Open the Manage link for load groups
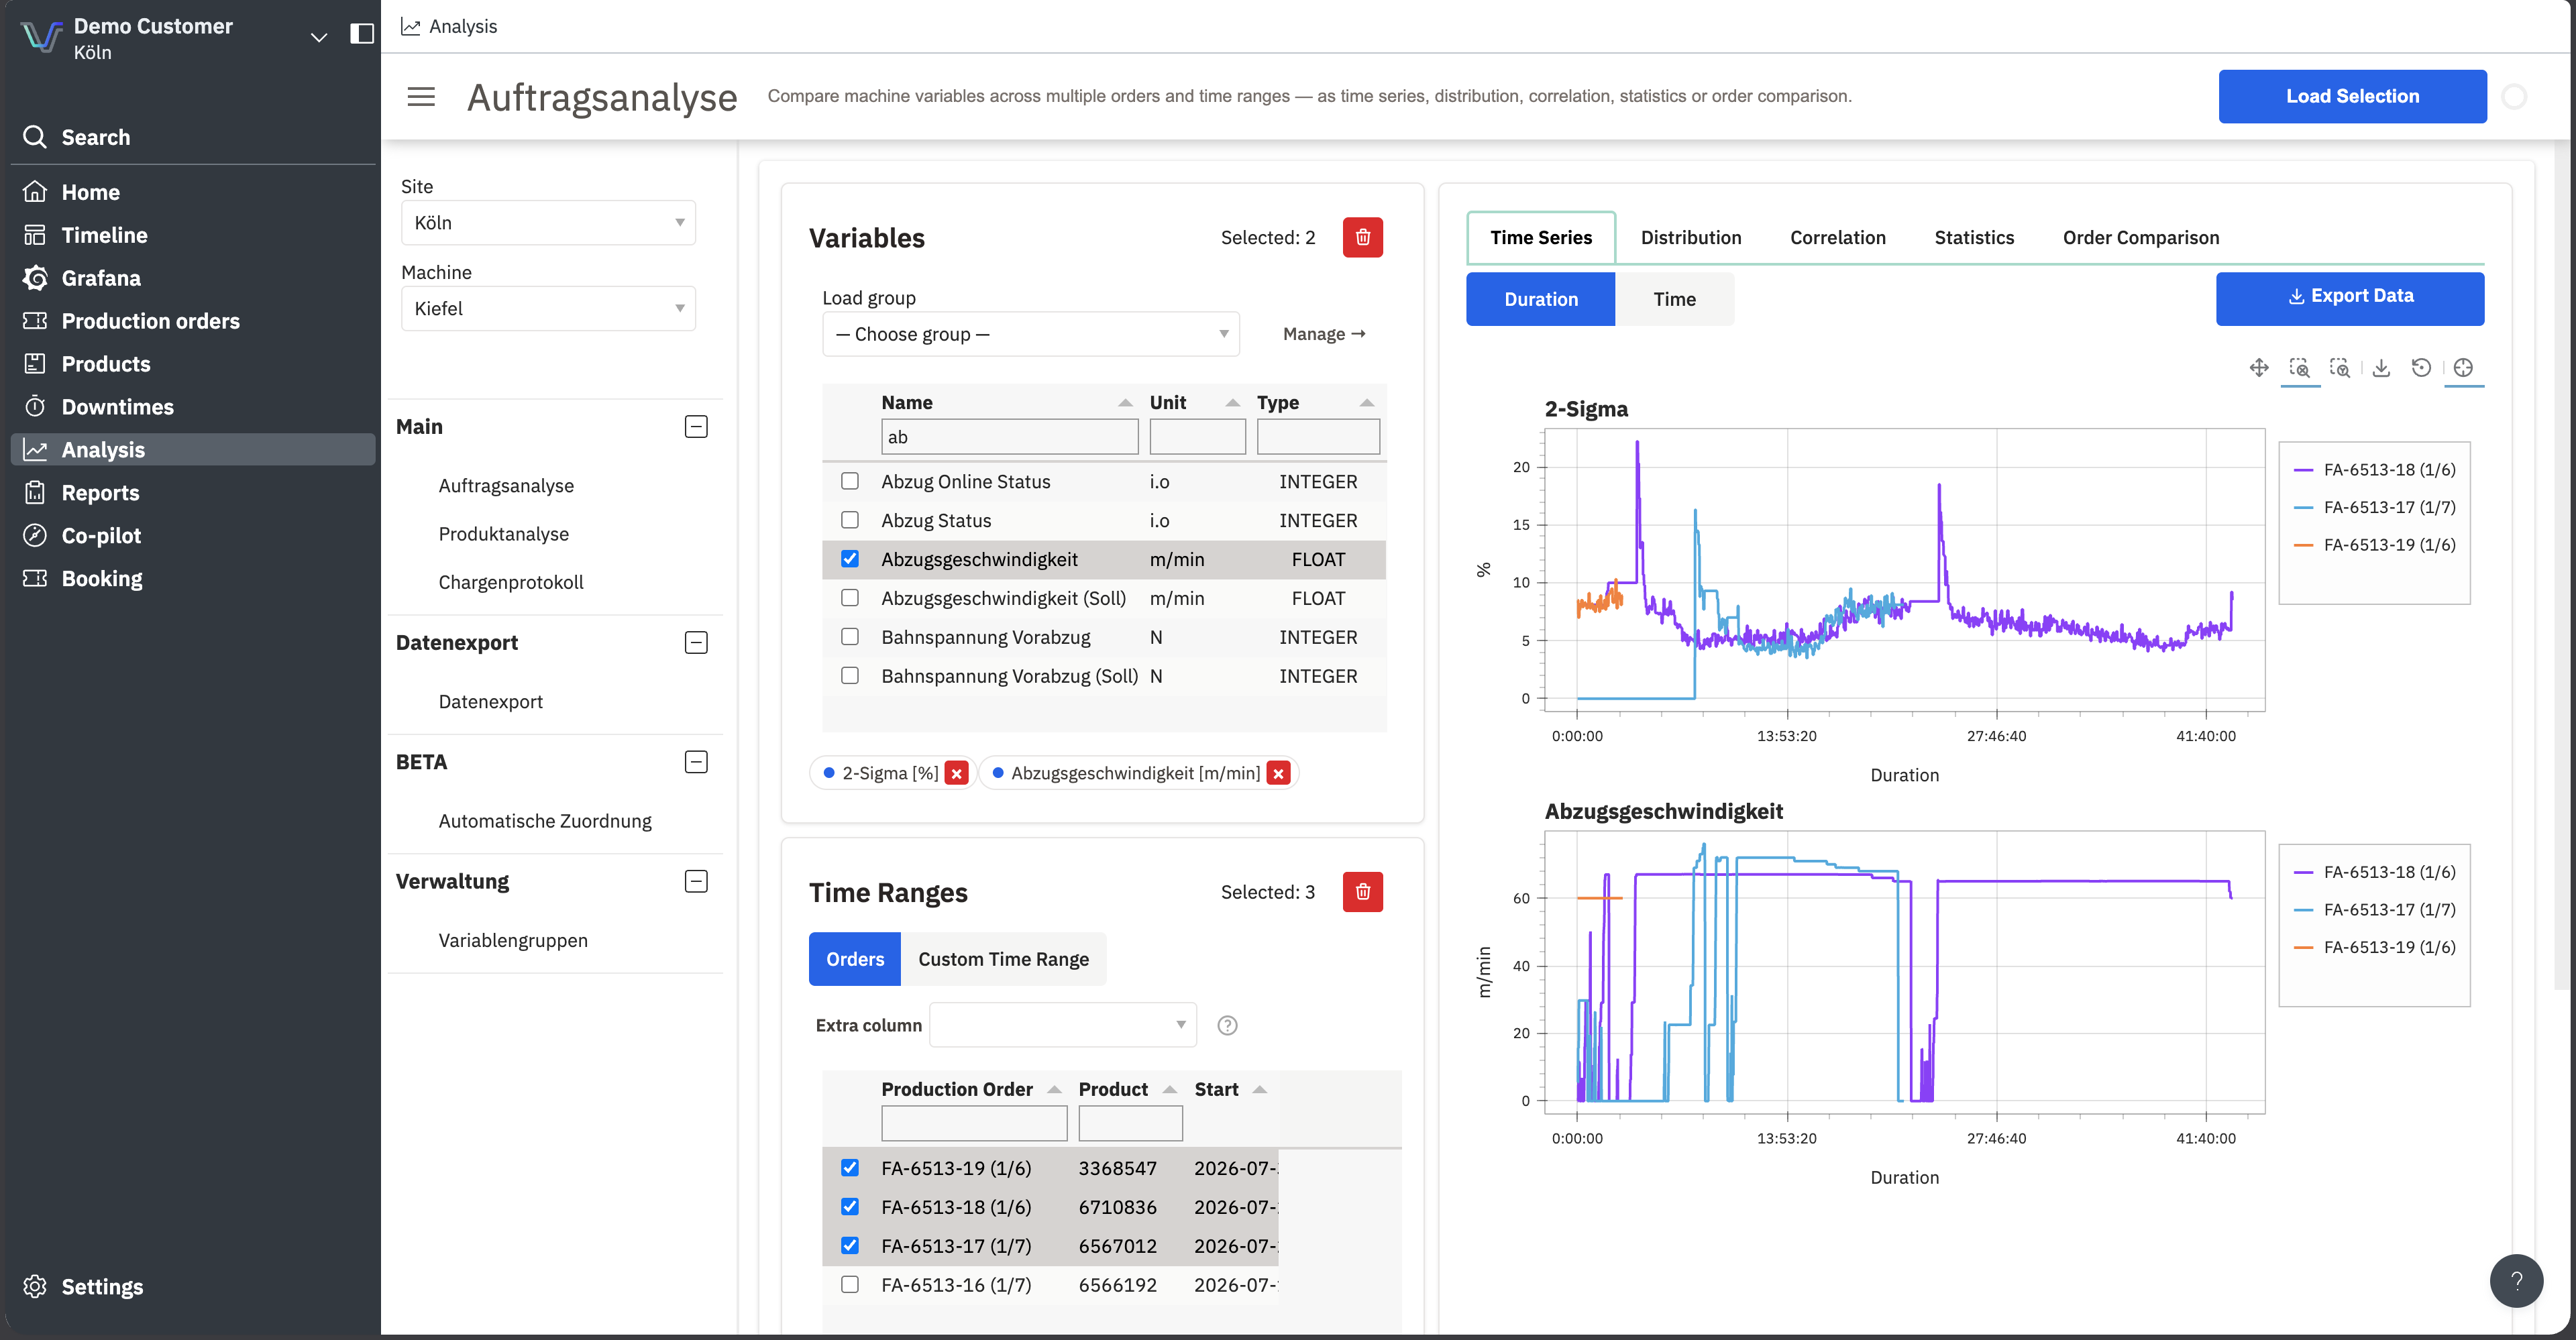Screen dimensions: 2576x1340 click(x=1324, y=334)
